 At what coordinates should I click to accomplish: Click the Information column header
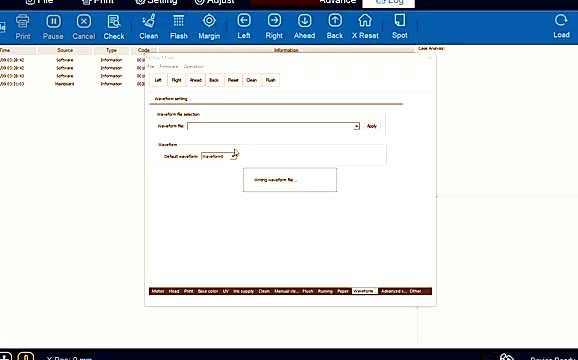(x=286, y=50)
